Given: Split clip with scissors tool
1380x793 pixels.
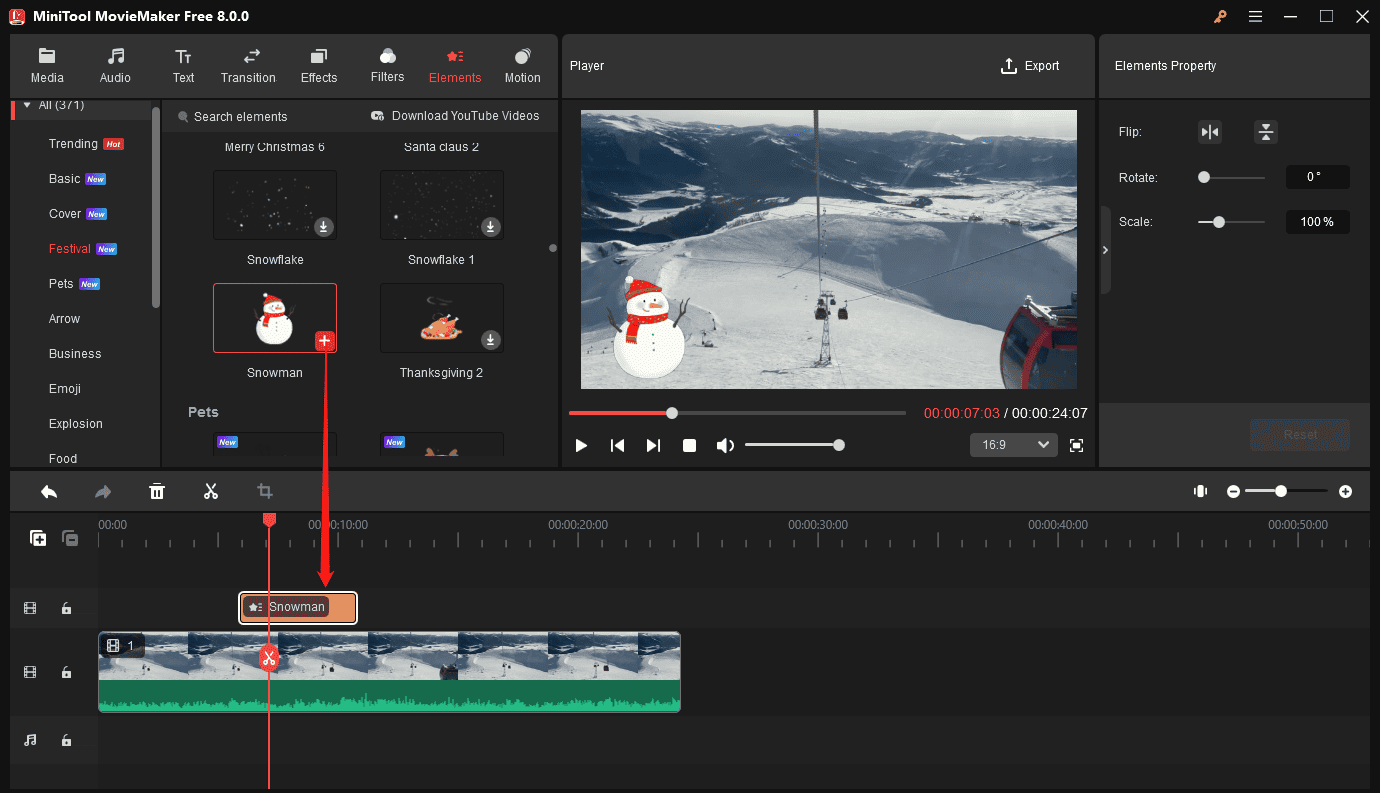Looking at the screenshot, I should 211,491.
